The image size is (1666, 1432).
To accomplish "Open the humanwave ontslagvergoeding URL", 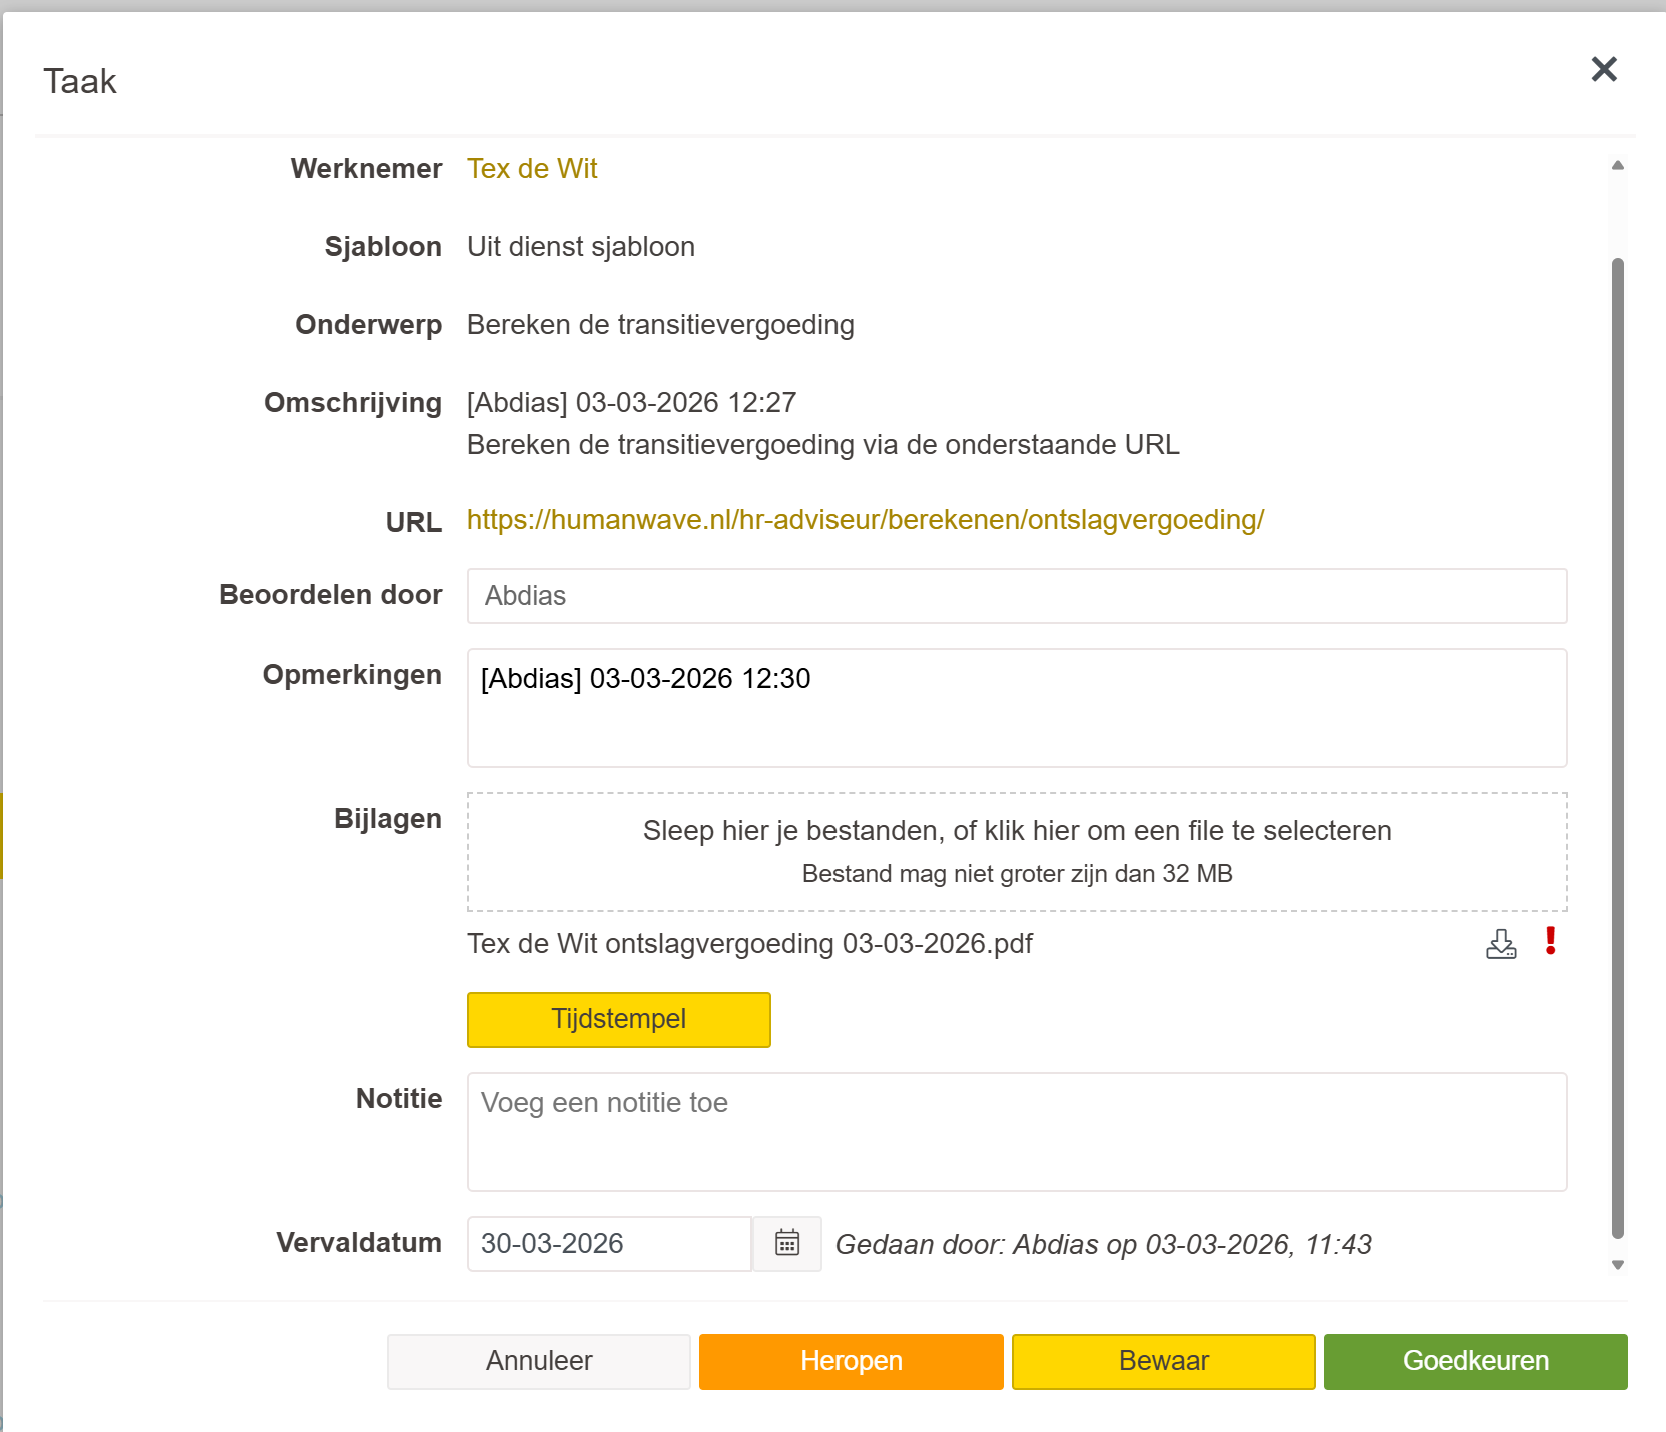I will (x=865, y=520).
